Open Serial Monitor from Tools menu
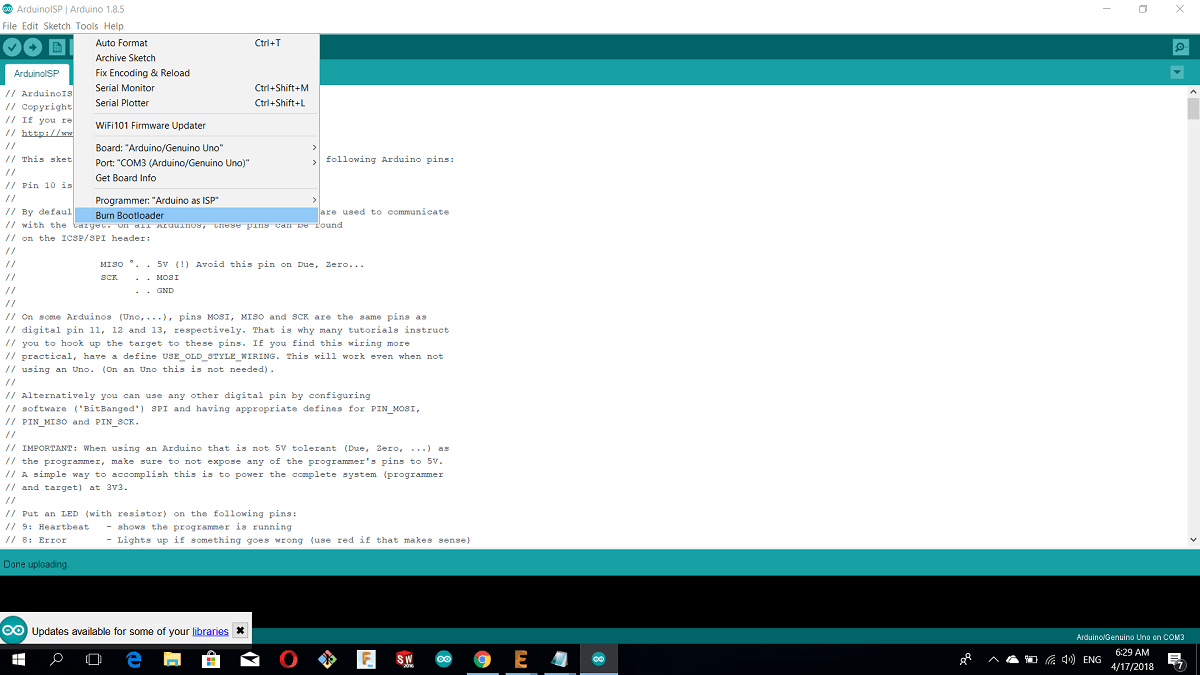1200x675 pixels. point(197,88)
